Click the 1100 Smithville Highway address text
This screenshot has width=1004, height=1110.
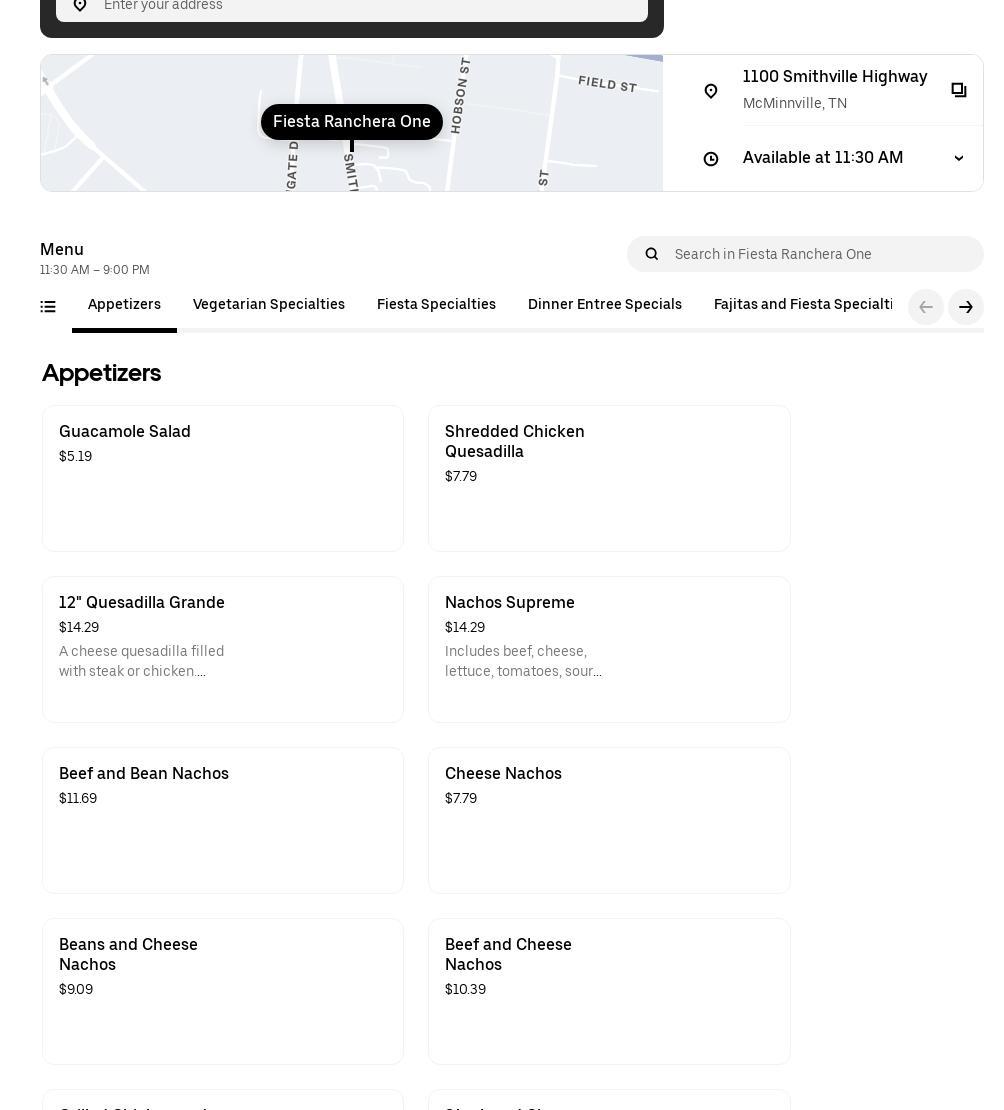[x=835, y=76]
